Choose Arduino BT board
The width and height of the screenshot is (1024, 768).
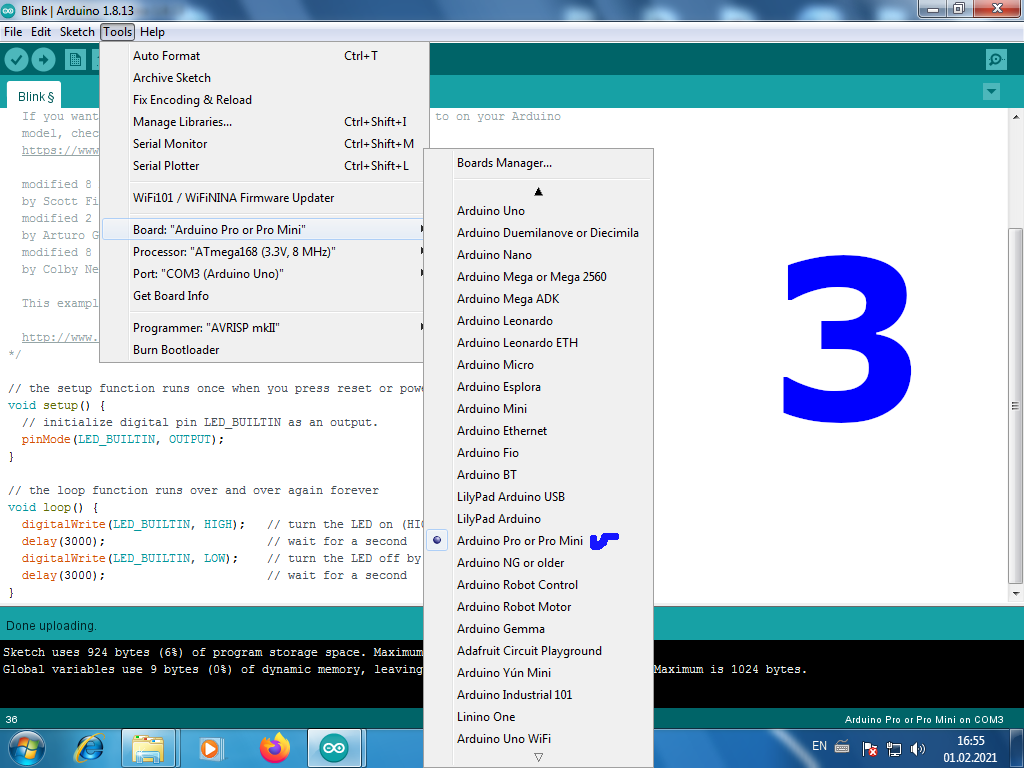538,475
